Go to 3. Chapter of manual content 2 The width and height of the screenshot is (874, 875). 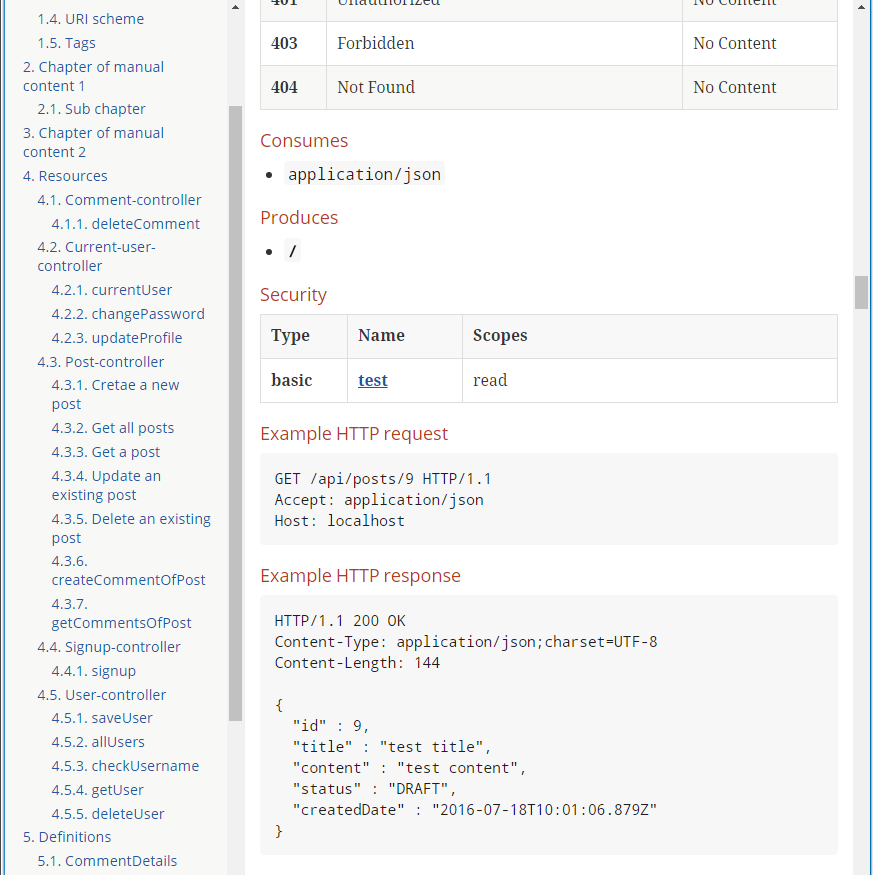pos(93,142)
